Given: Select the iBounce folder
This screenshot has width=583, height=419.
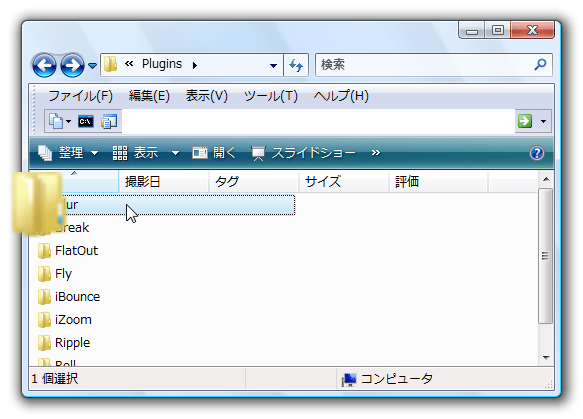Looking at the screenshot, I should (69, 297).
